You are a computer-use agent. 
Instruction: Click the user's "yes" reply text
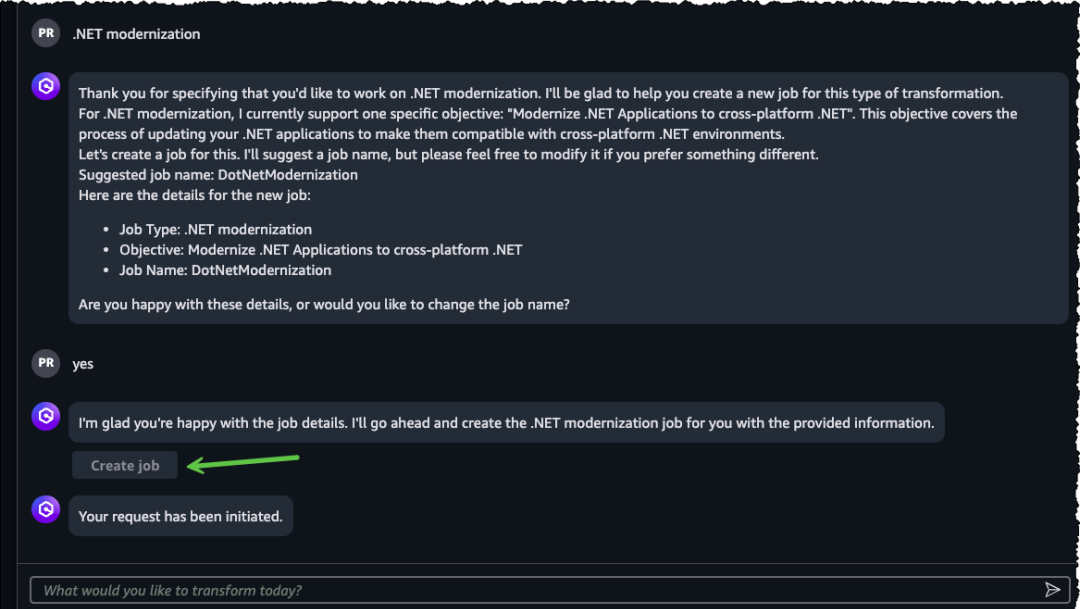pos(83,364)
